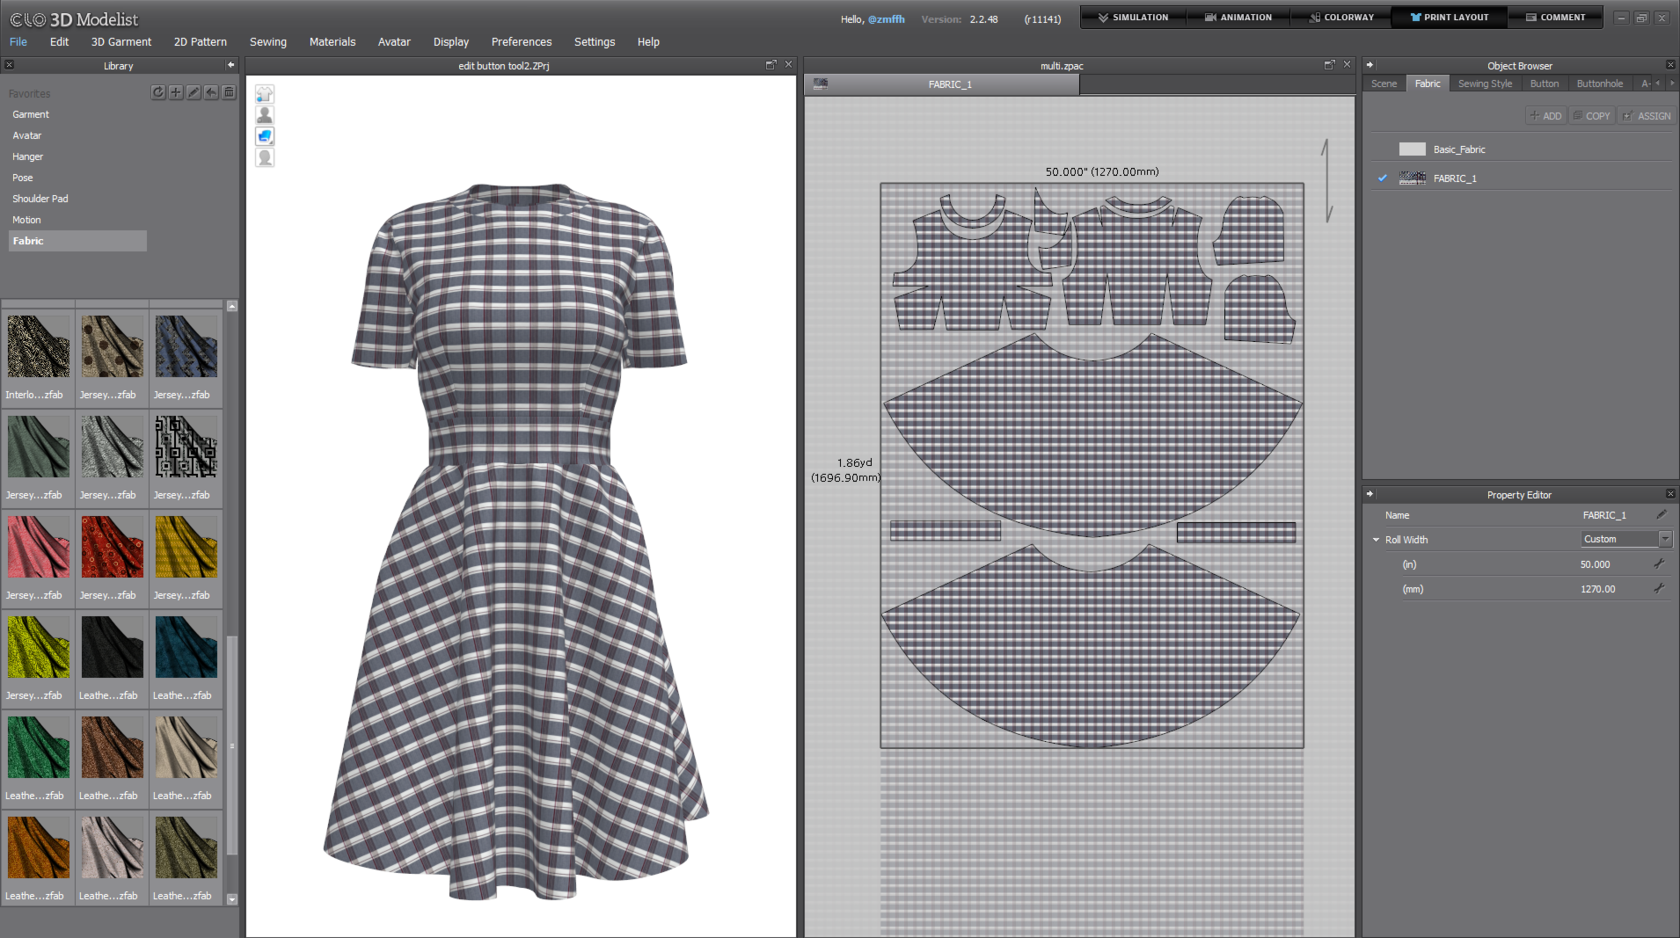Collapse the Roll Width property section

tap(1376, 540)
